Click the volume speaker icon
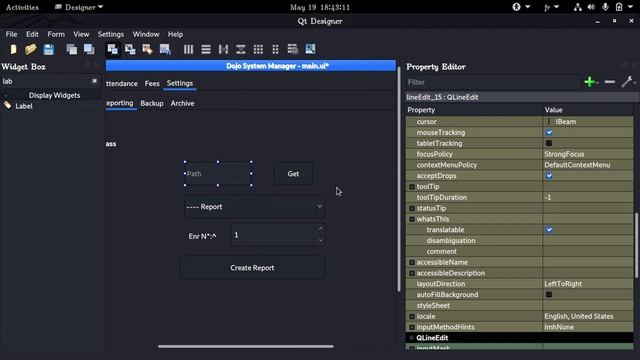640x360 pixels. [591, 7]
